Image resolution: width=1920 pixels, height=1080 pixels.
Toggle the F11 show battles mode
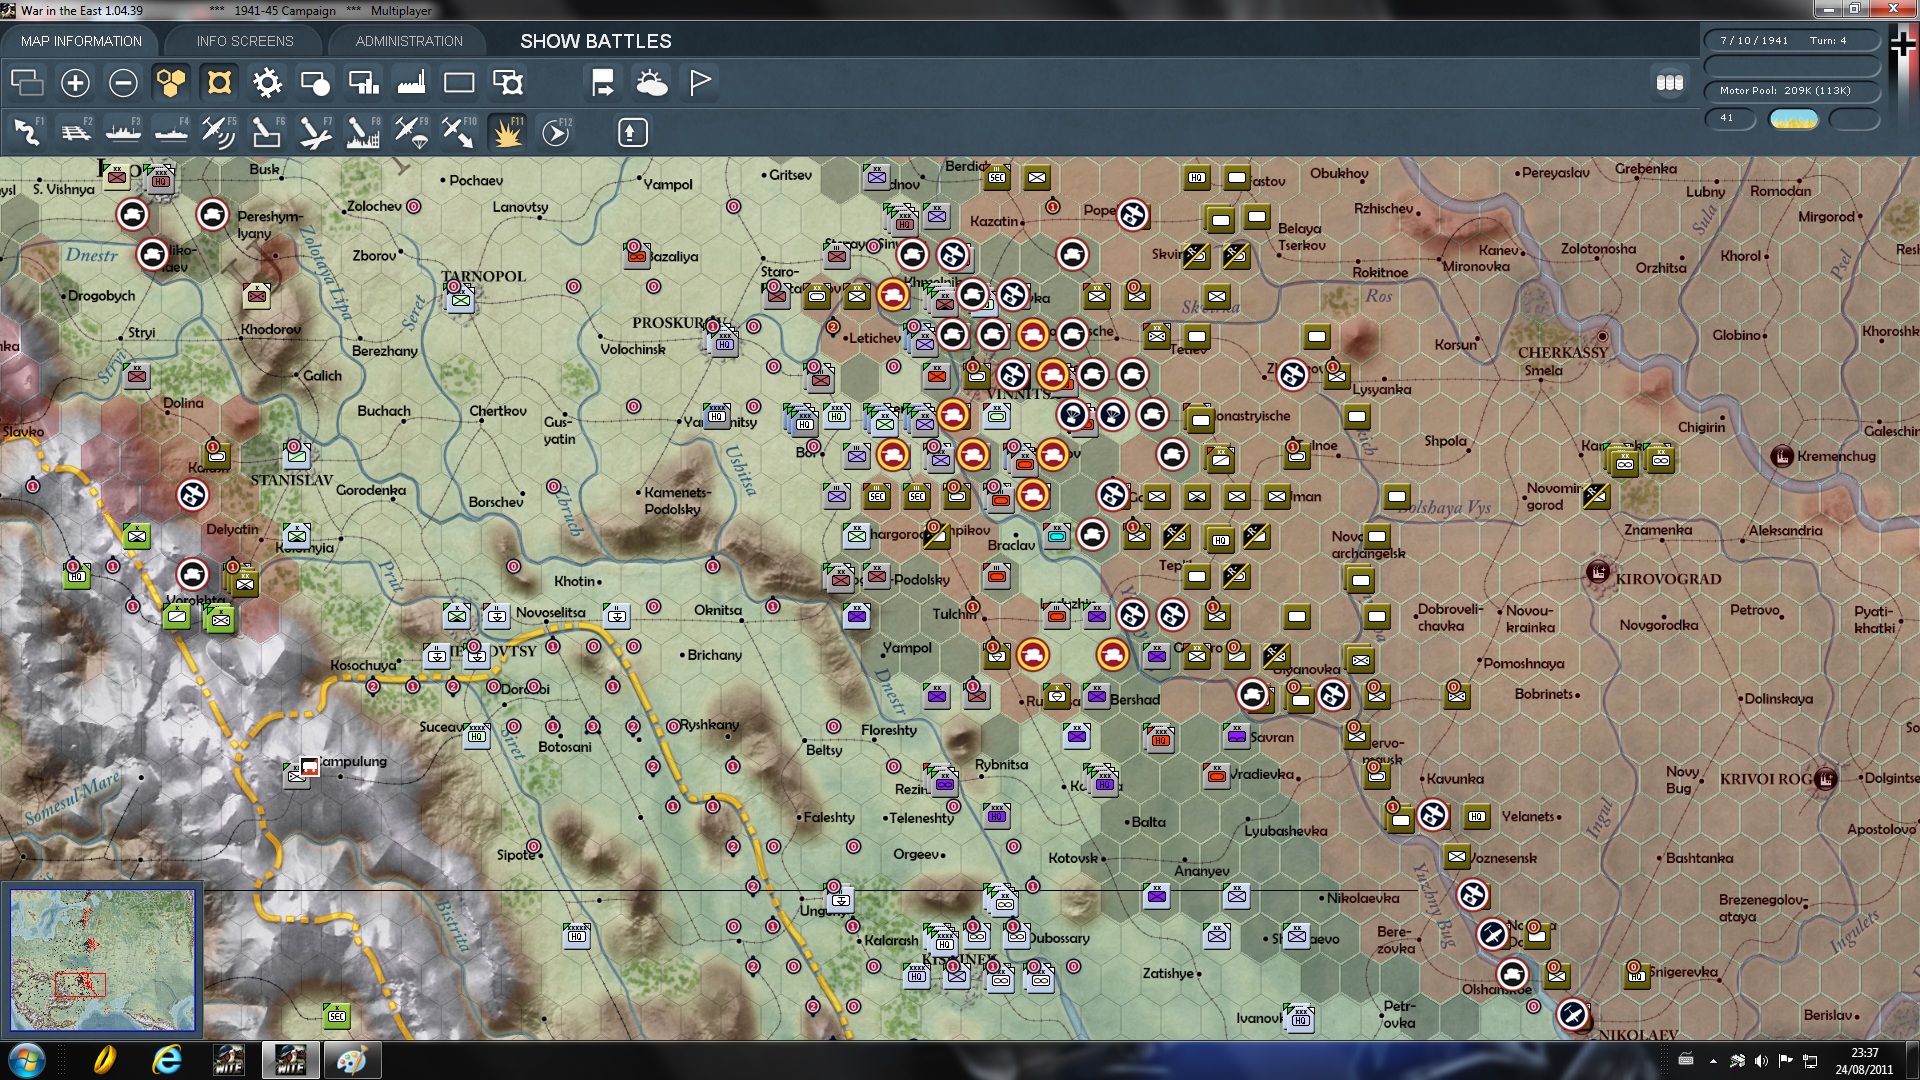coord(507,132)
